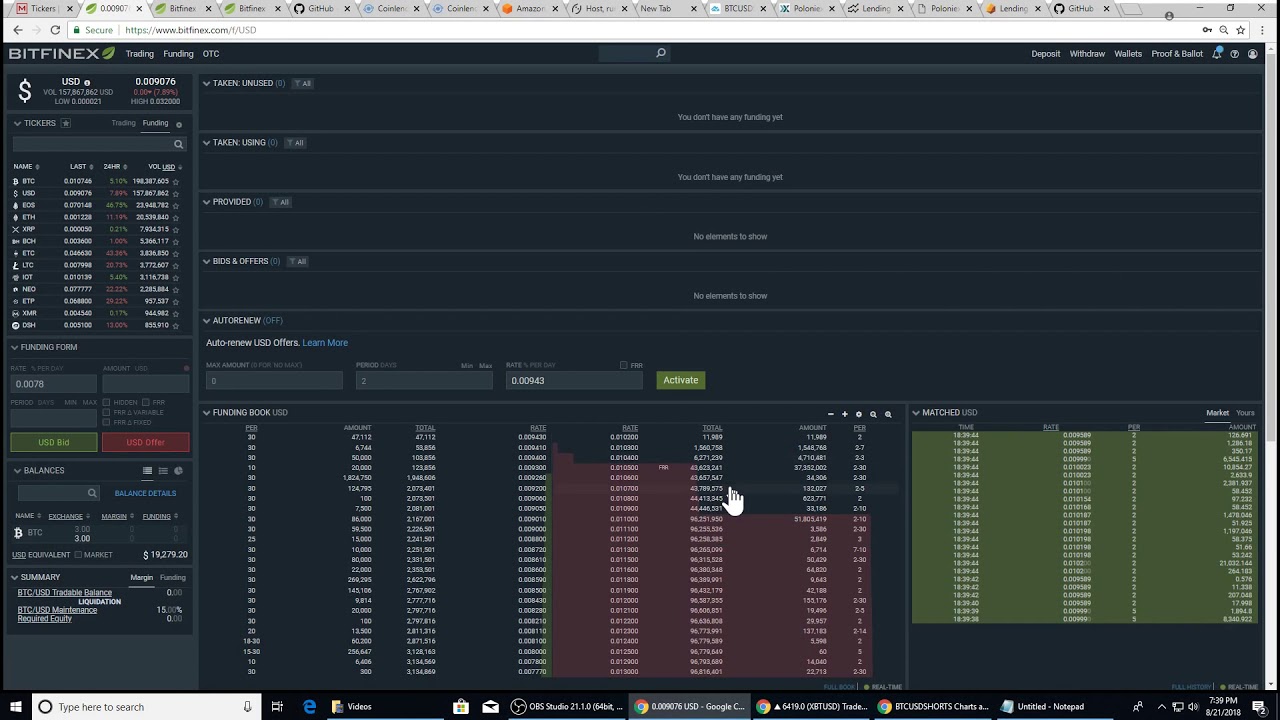Click the Activate autorenew button
1280x720 pixels.
click(680, 380)
